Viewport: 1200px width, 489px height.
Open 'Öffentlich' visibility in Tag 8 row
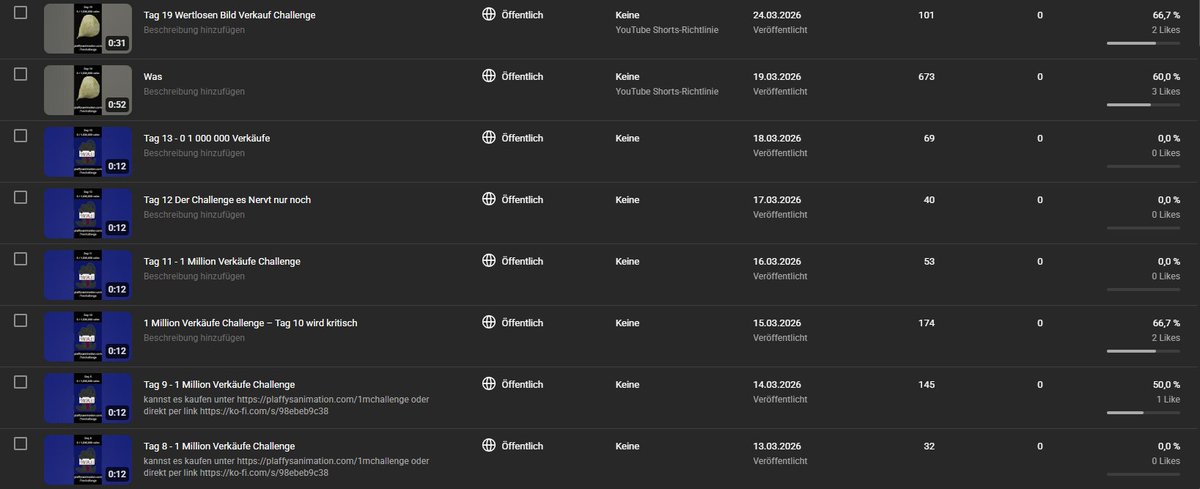[x=522, y=446]
